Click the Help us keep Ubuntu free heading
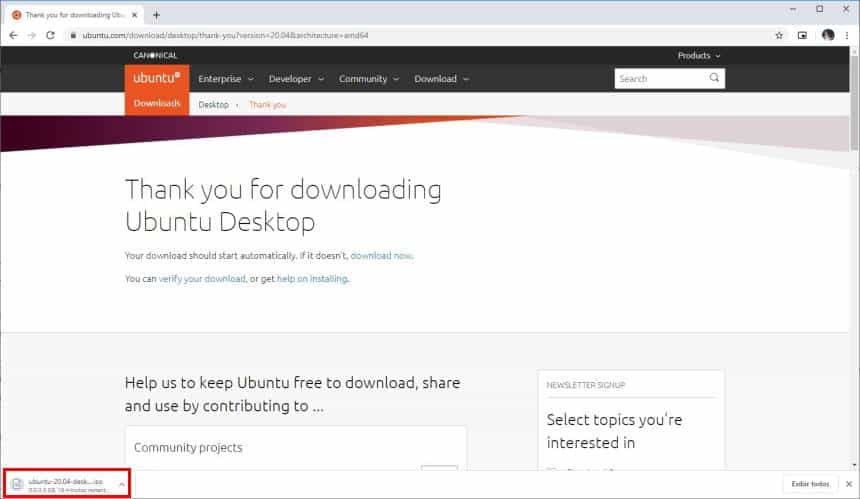Screen dimensions: 860x499 (292, 394)
